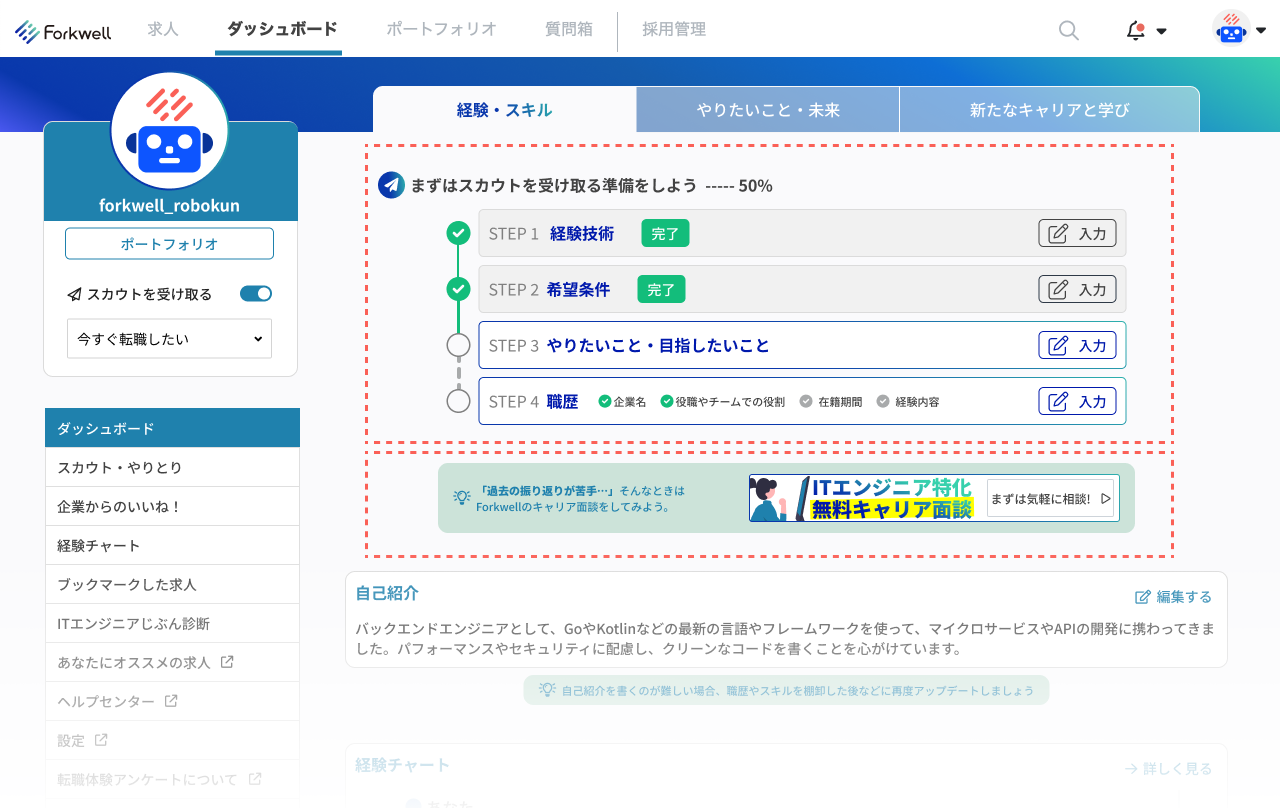1280x808 pixels.
Task: Open the ポートフォリオ nav item
Action: 441,29
